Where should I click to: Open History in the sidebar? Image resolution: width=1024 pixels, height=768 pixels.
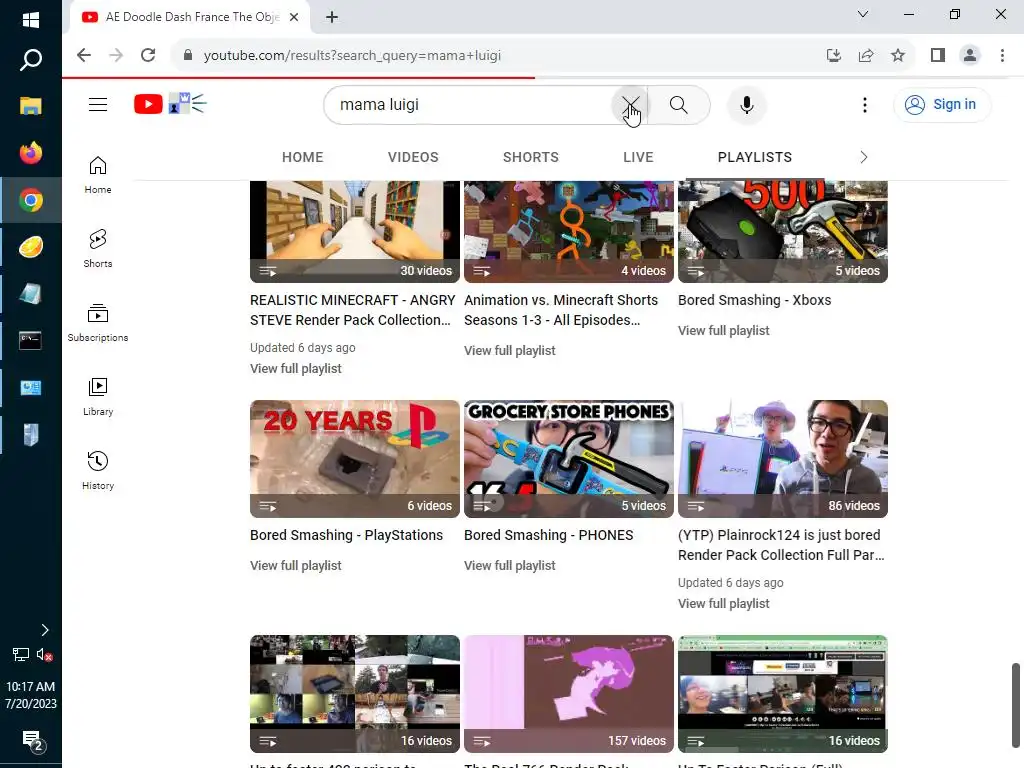coord(98,470)
